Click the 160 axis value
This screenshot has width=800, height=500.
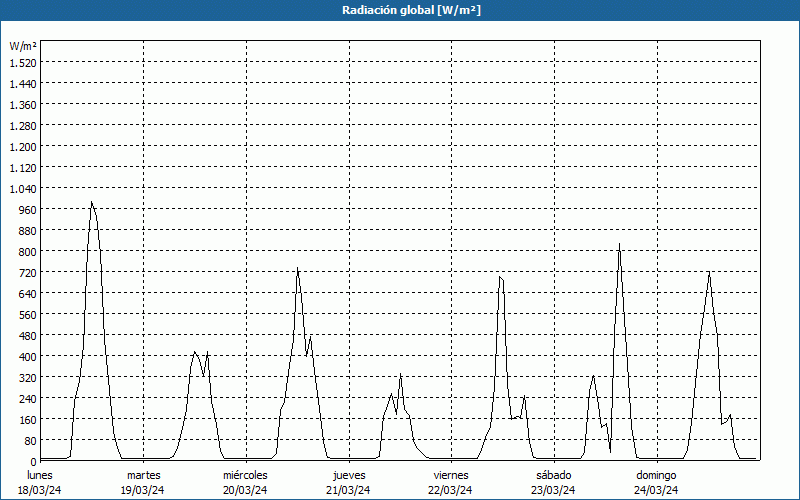[x=28, y=420]
